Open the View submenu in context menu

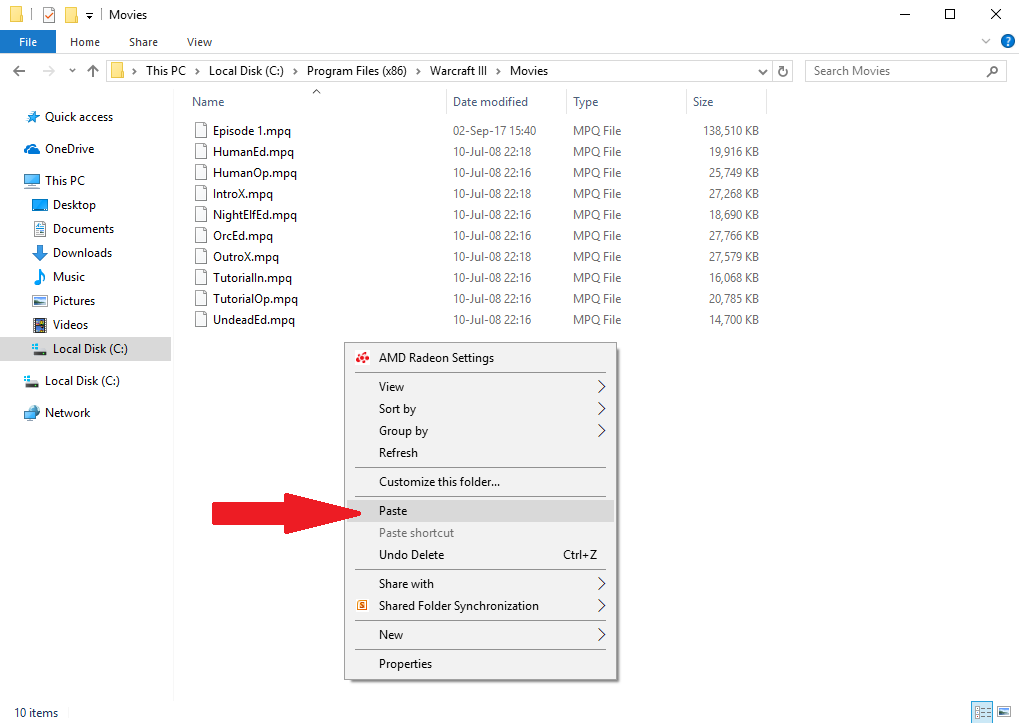(480, 387)
